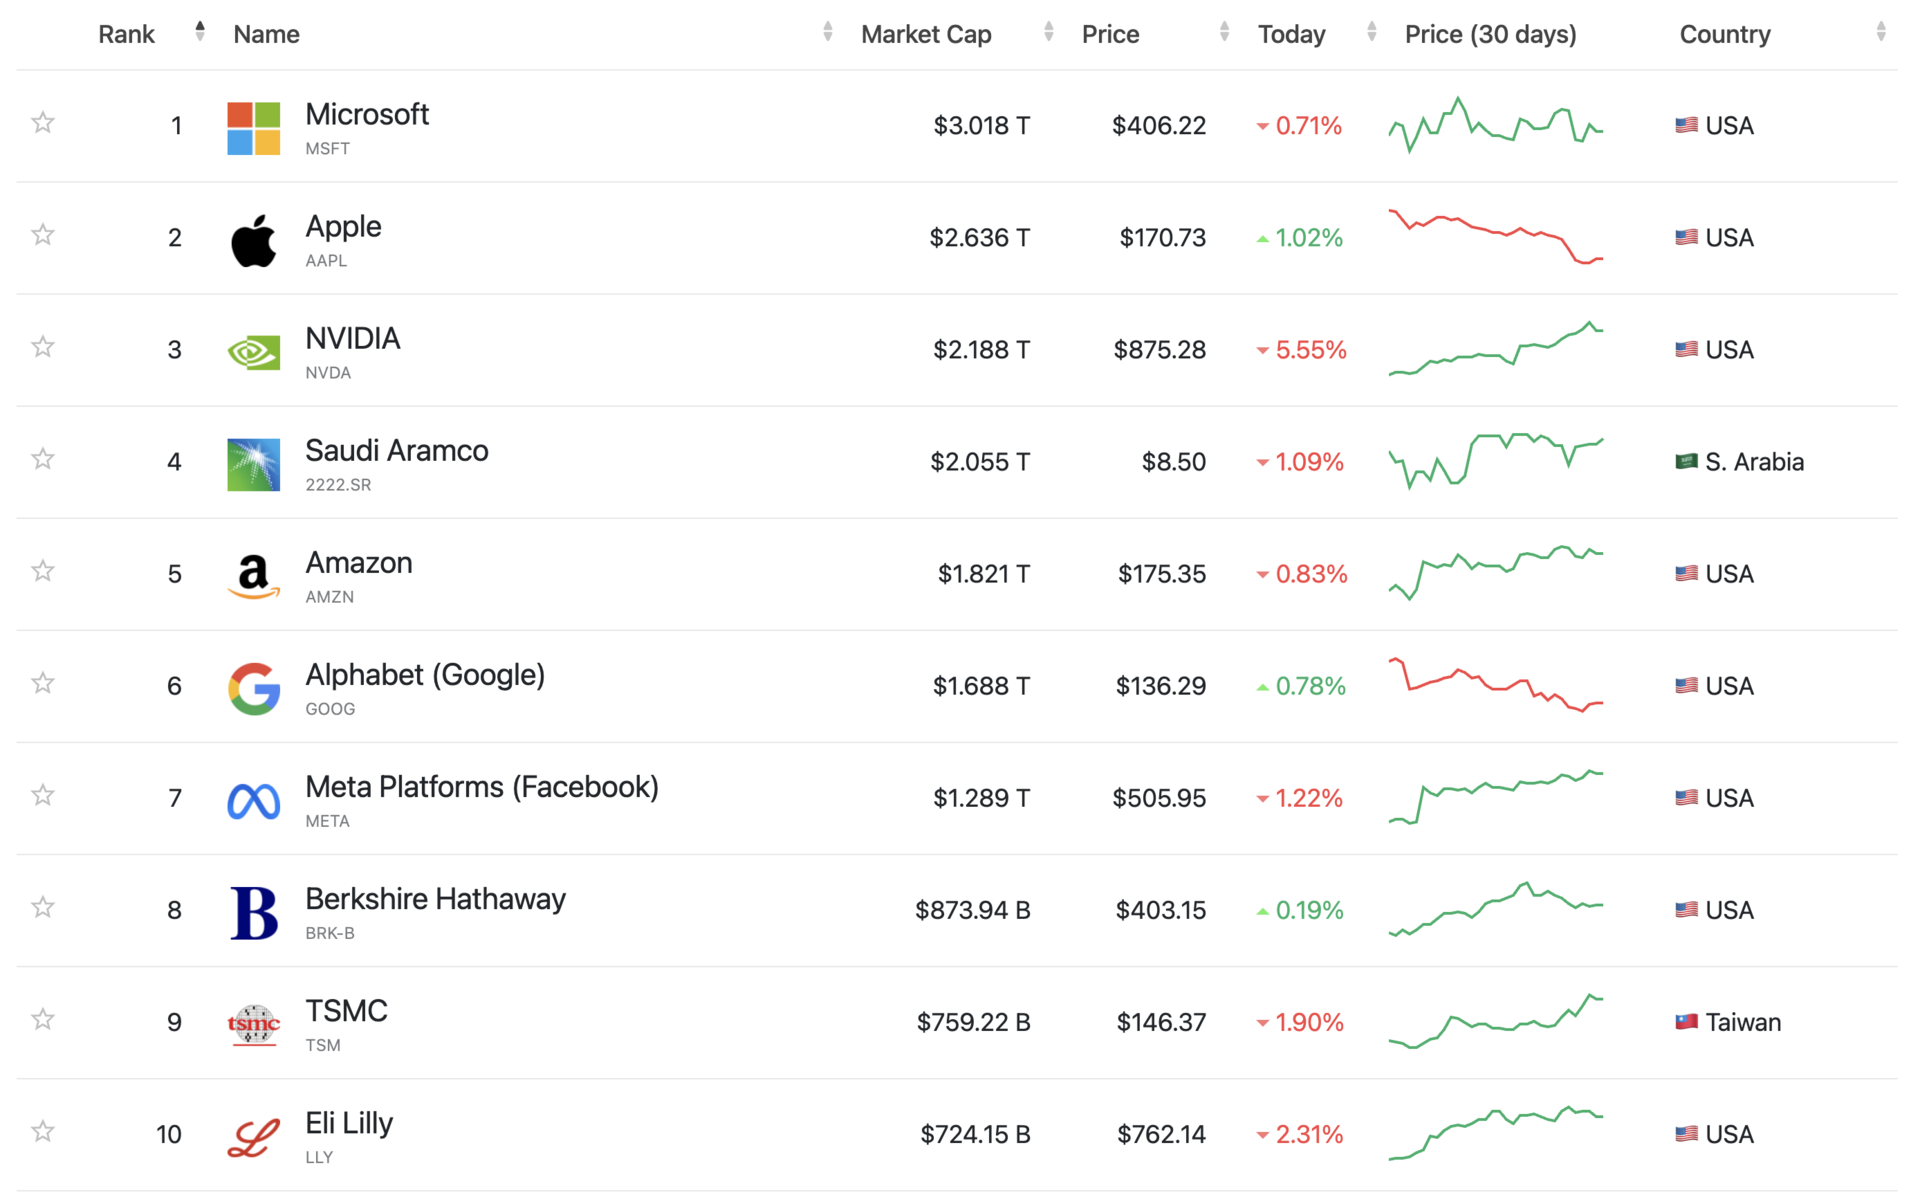Click the Meta Platforms logo icon
Screen dimensions: 1920x1197
[x=253, y=800]
